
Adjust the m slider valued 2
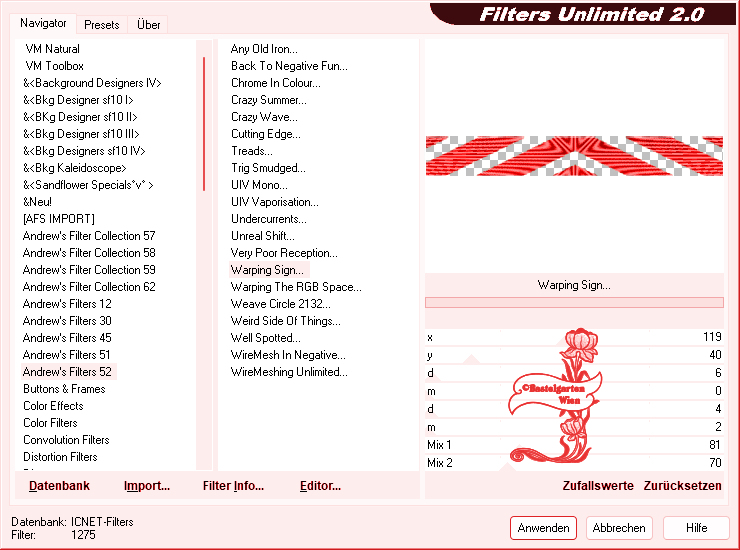point(574,427)
